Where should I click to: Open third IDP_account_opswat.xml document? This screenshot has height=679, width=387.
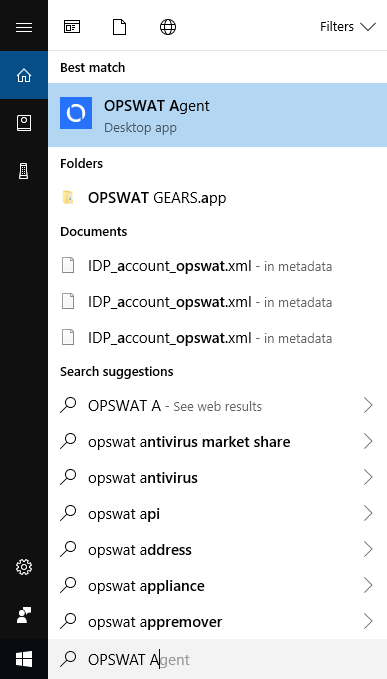218,337
